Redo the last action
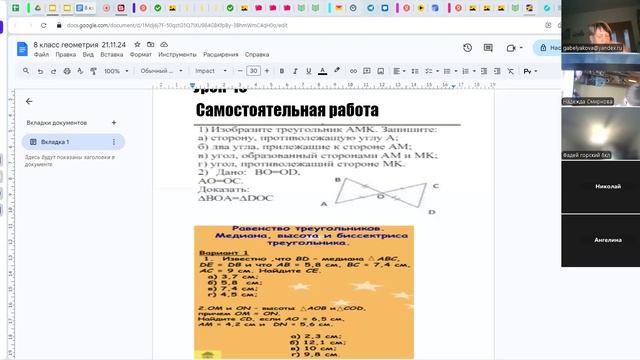 [53, 71]
